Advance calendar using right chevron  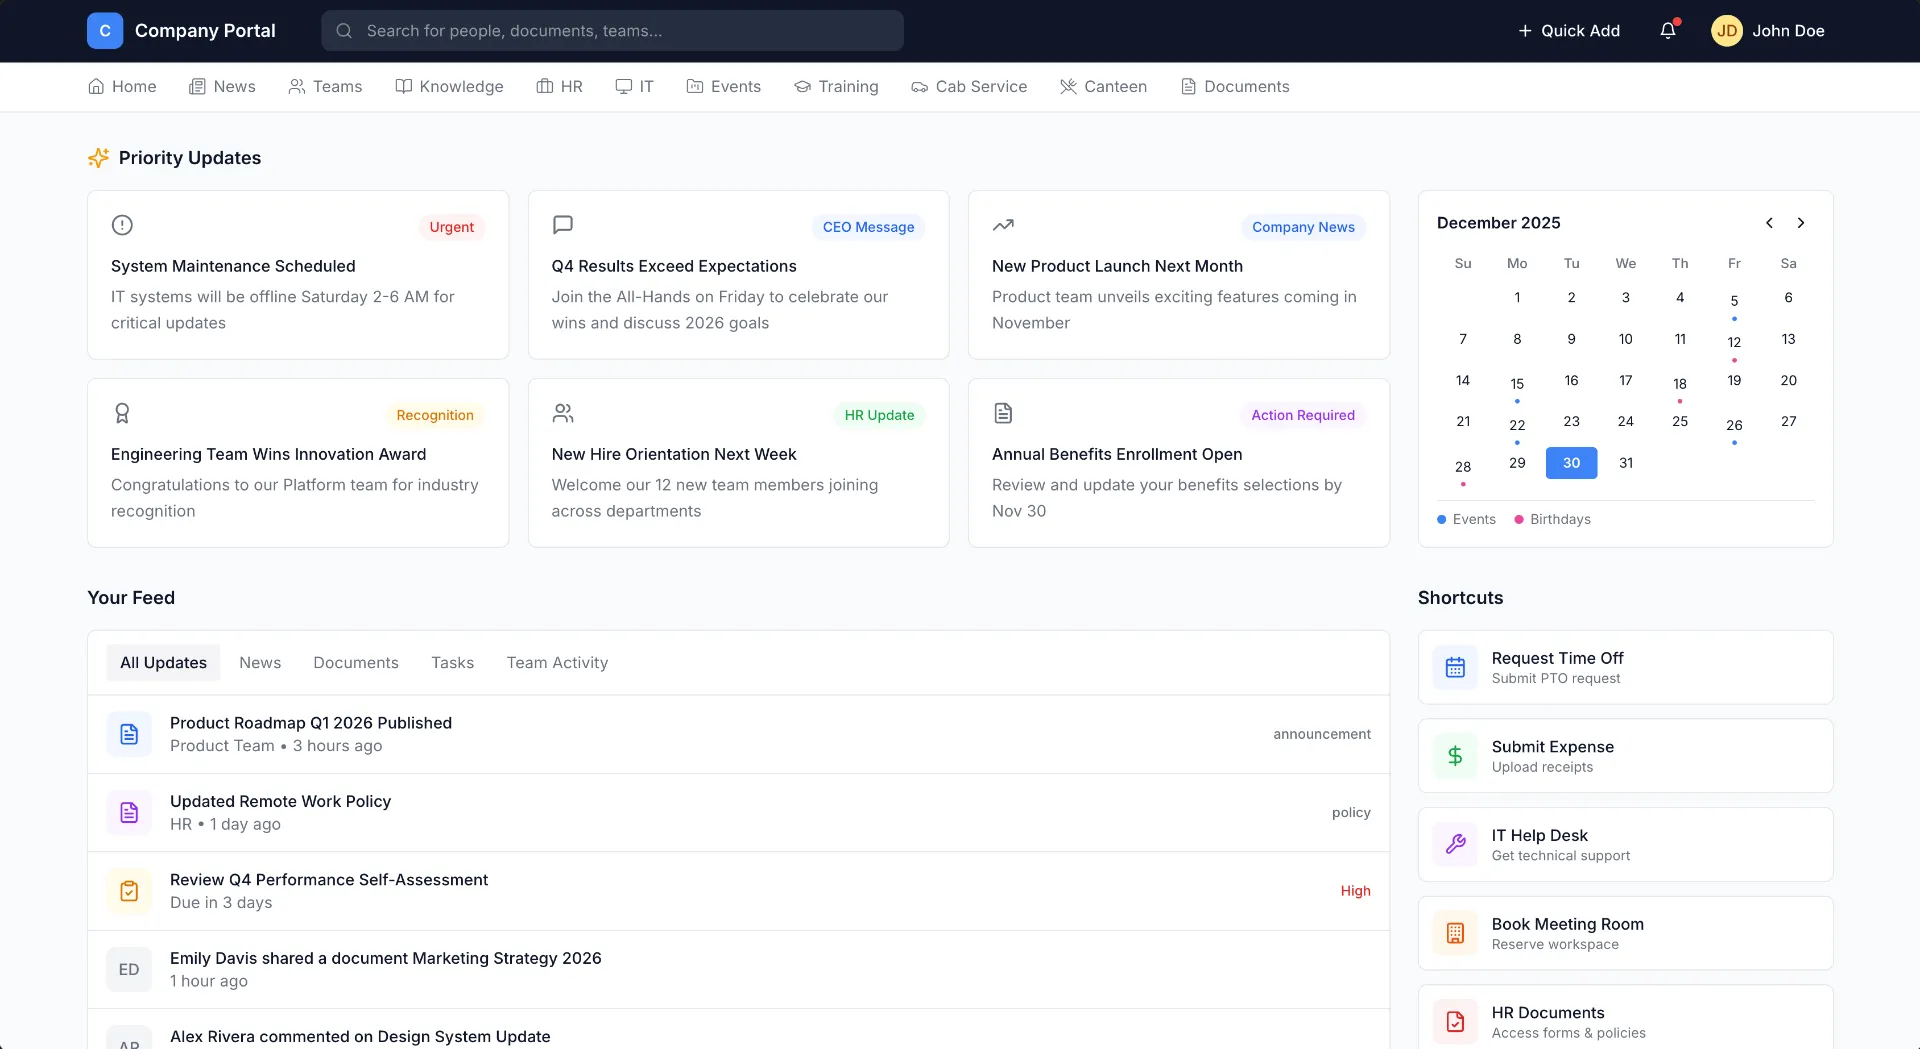[x=1801, y=222]
